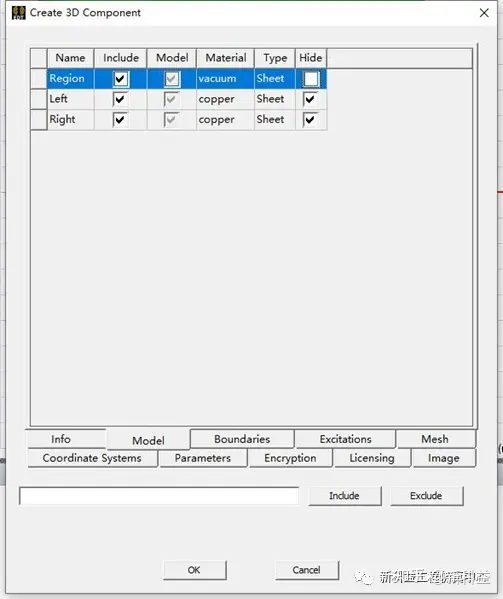The height and width of the screenshot is (599, 503).
Task: Click the Sheet type cell for Right
Action: pyautogui.click(x=275, y=120)
